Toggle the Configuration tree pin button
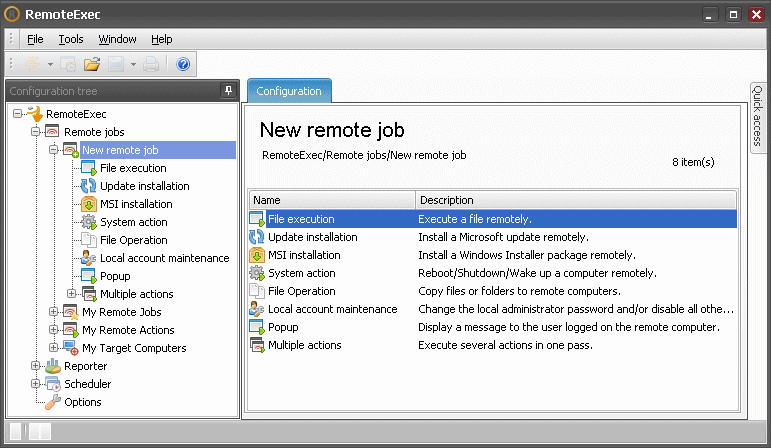771x448 pixels. [228, 90]
